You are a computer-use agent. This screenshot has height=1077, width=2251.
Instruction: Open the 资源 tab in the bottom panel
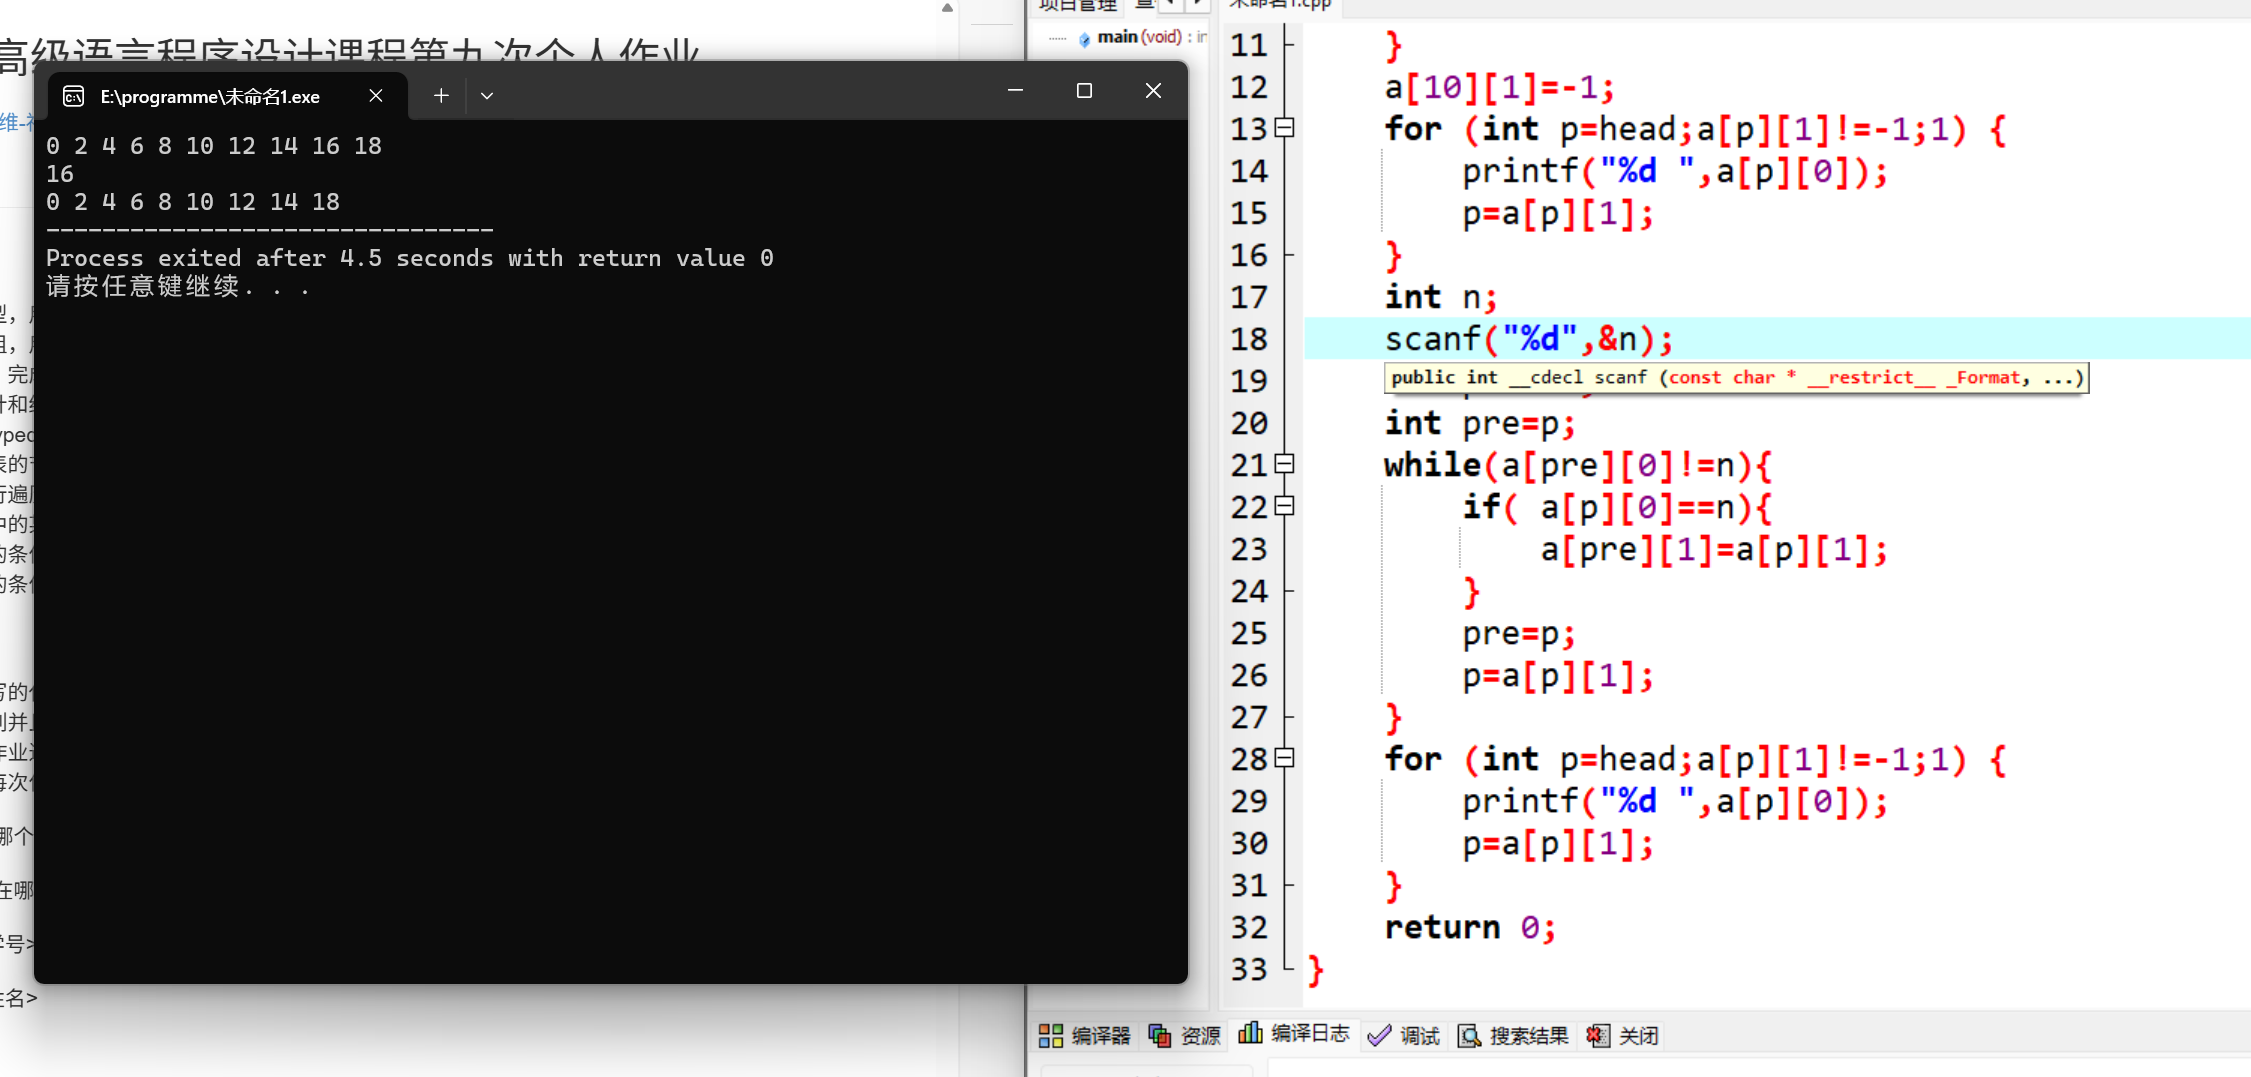[1185, 1036]
